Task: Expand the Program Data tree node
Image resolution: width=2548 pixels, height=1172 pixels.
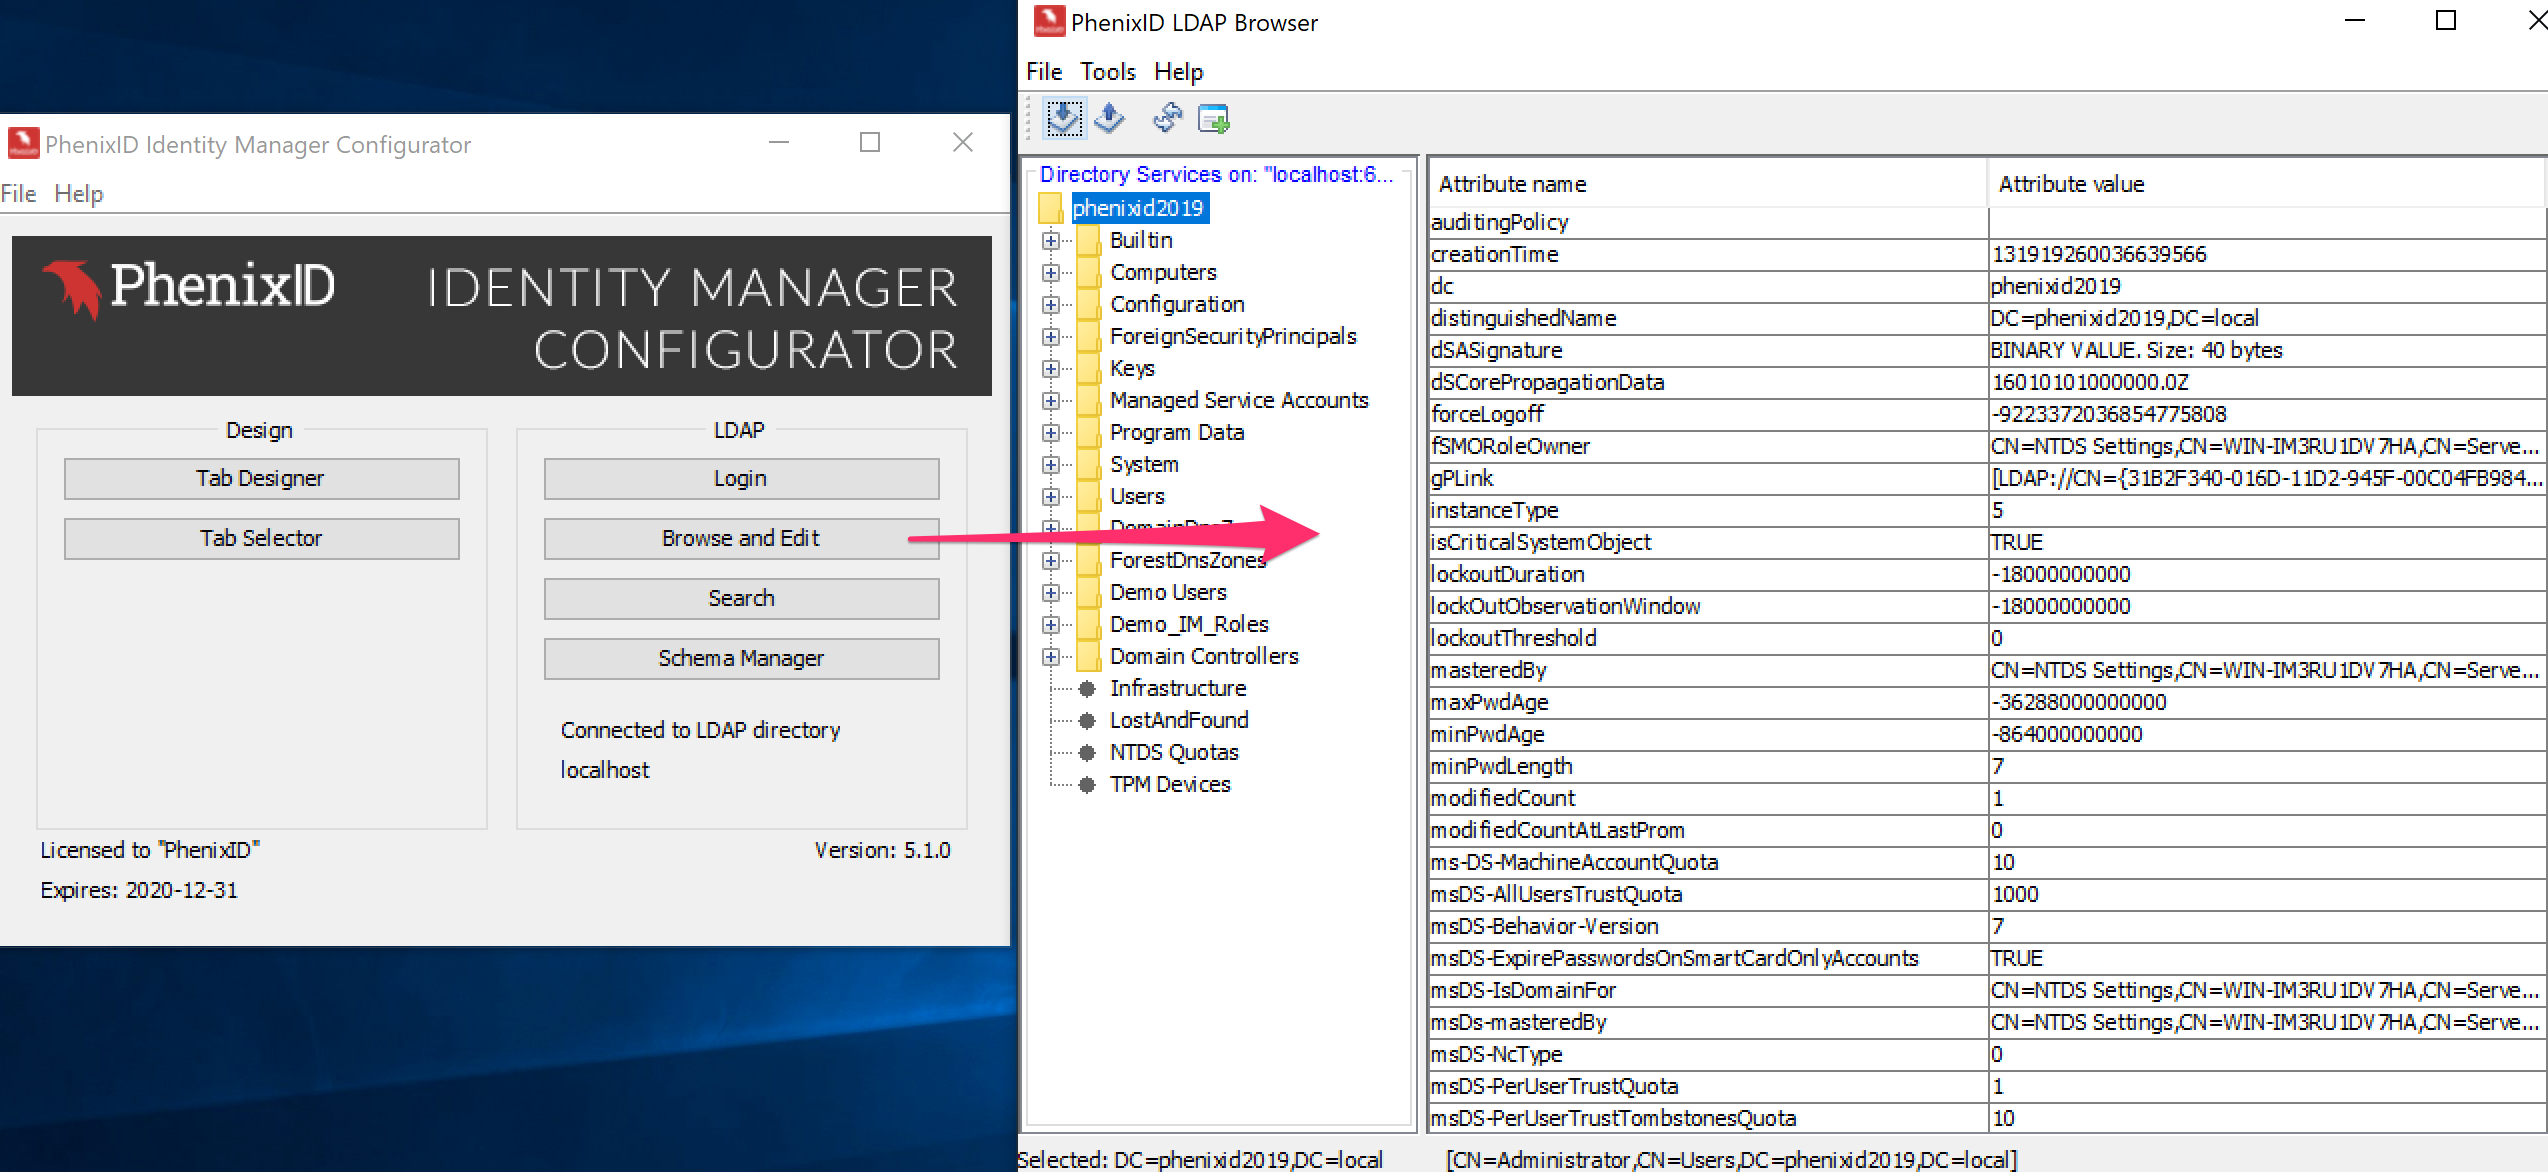Action: (1050, 432)
